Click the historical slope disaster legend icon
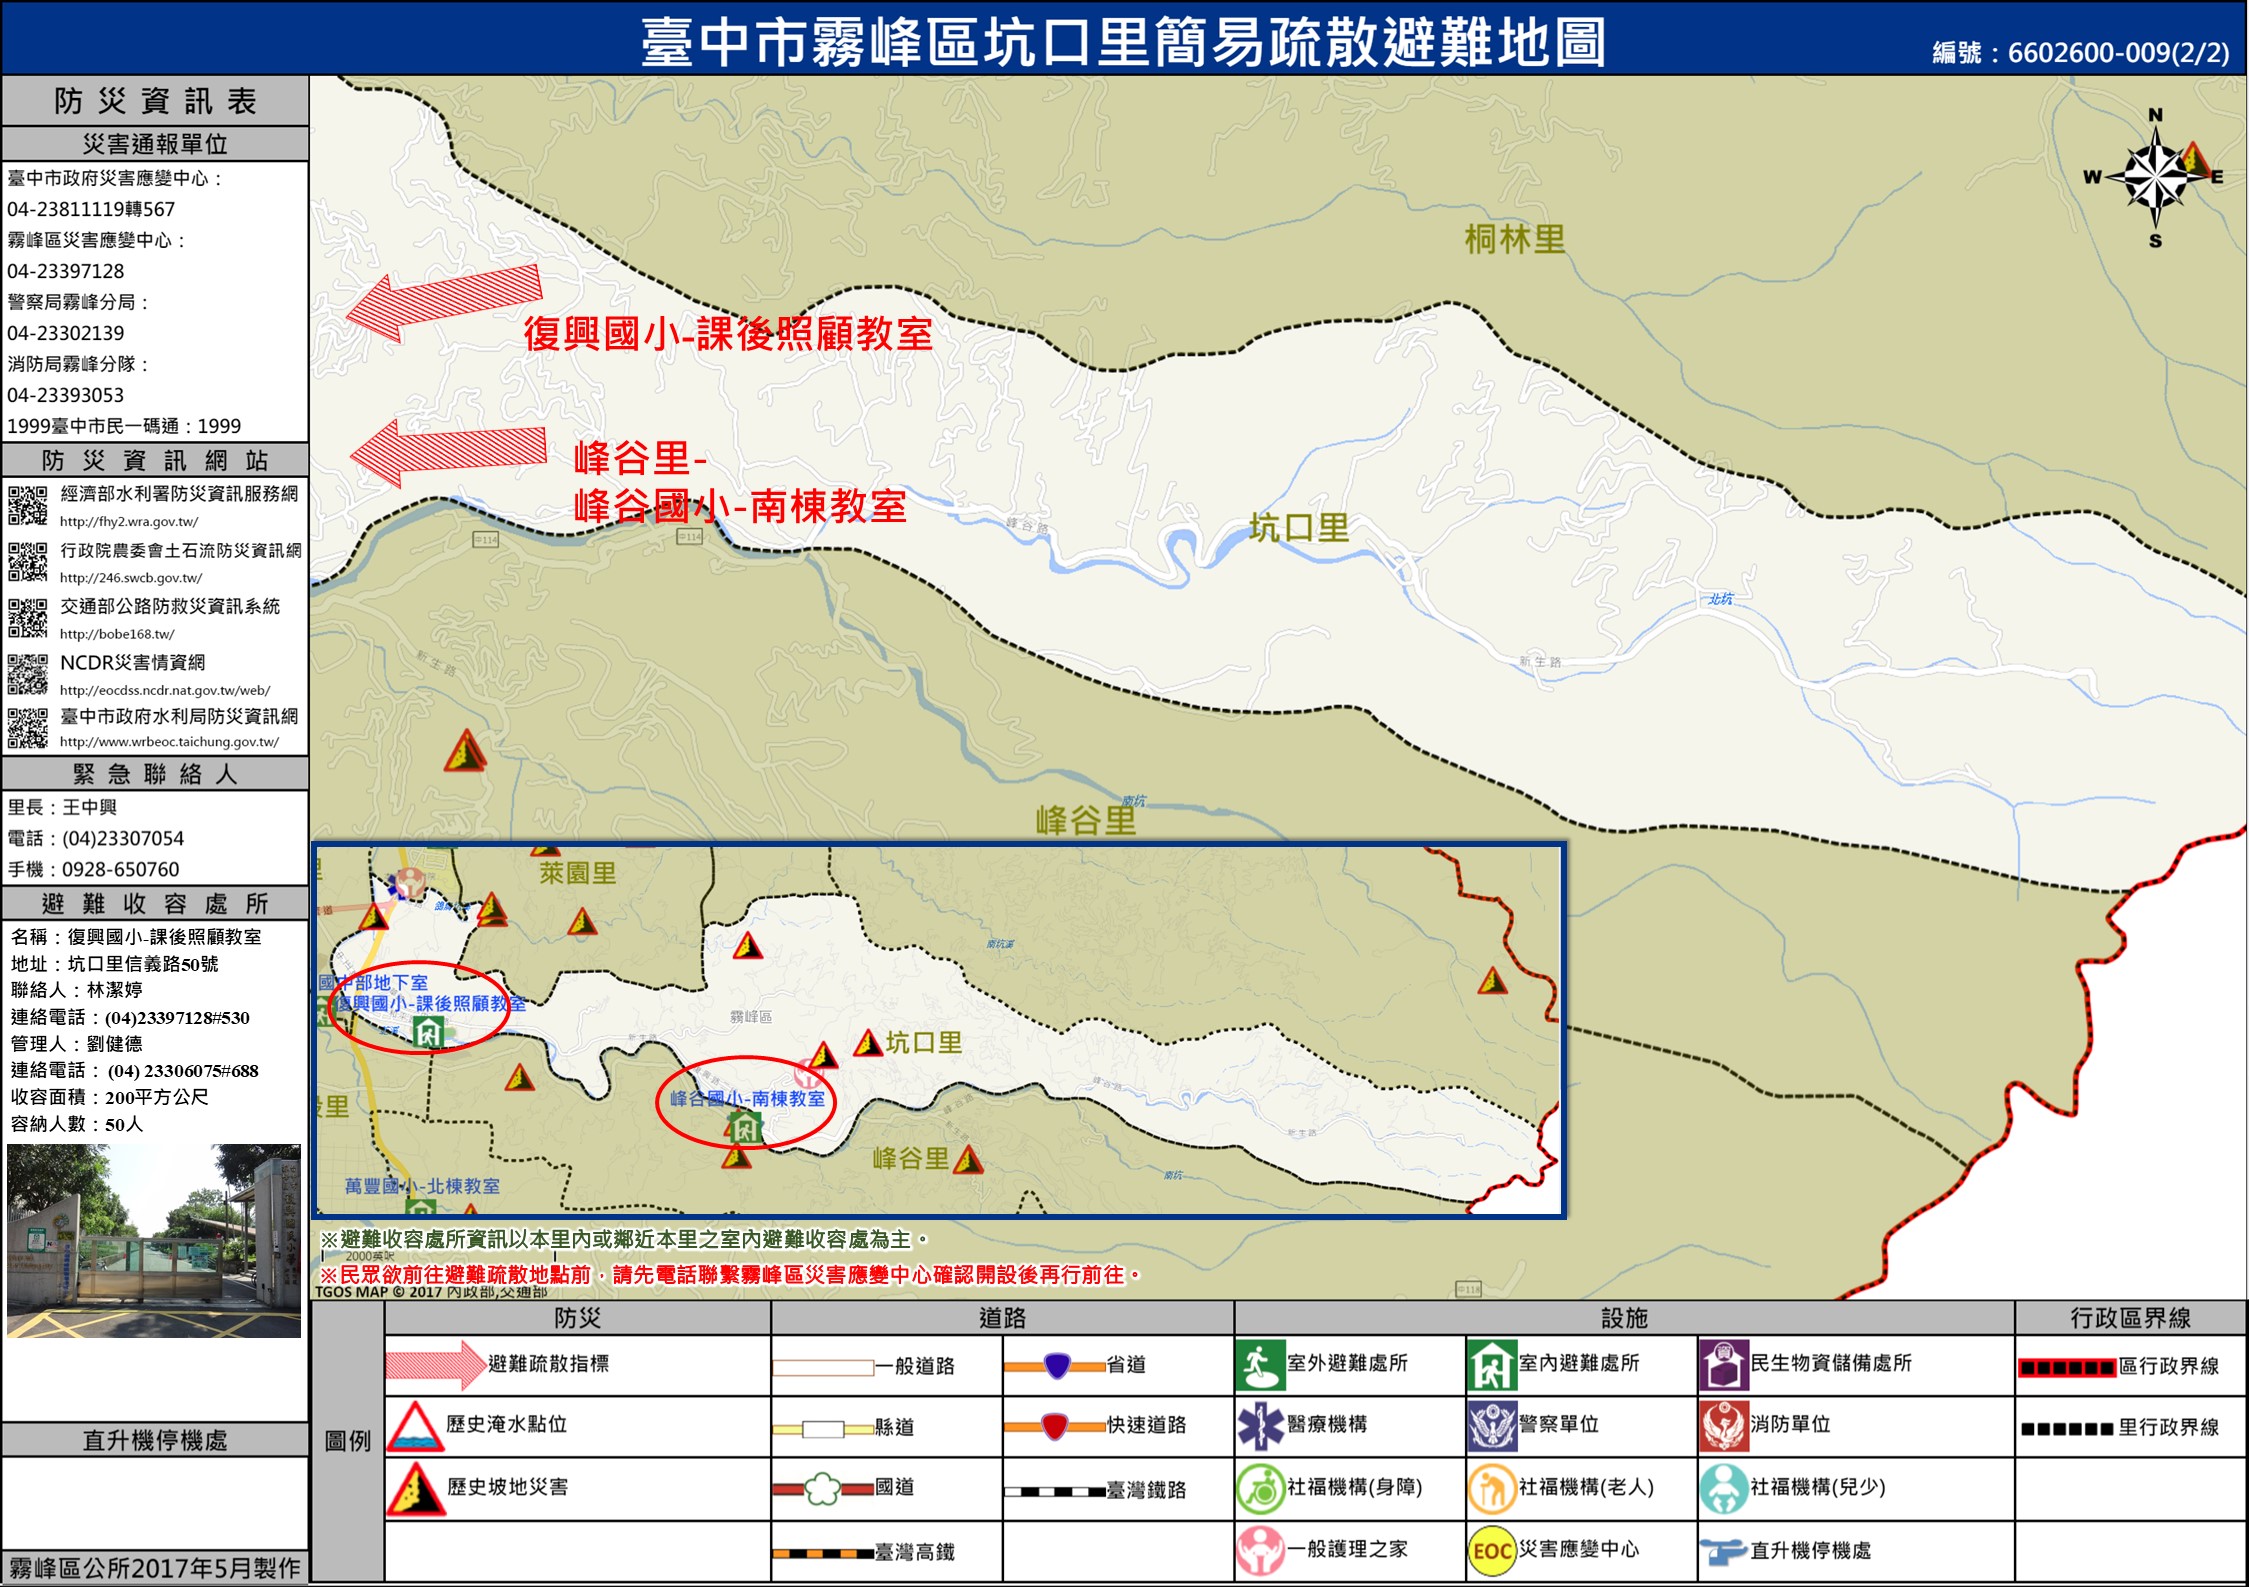Viewport: 2249px width, 1587px height. 415,1489
